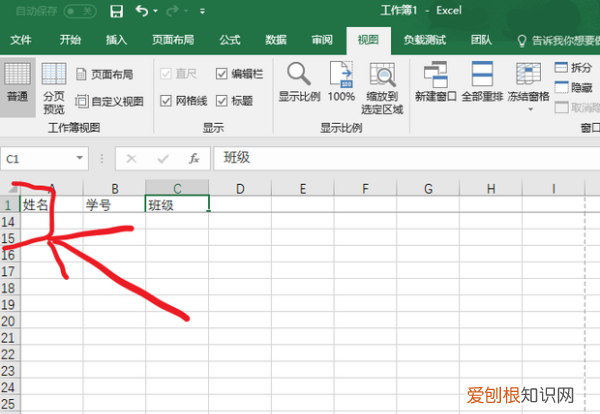Toggle the 网格线 gridlines checkbox
The height and width of the screenshot is (414, 600).
pyautogui.click(x=166, y=101)
